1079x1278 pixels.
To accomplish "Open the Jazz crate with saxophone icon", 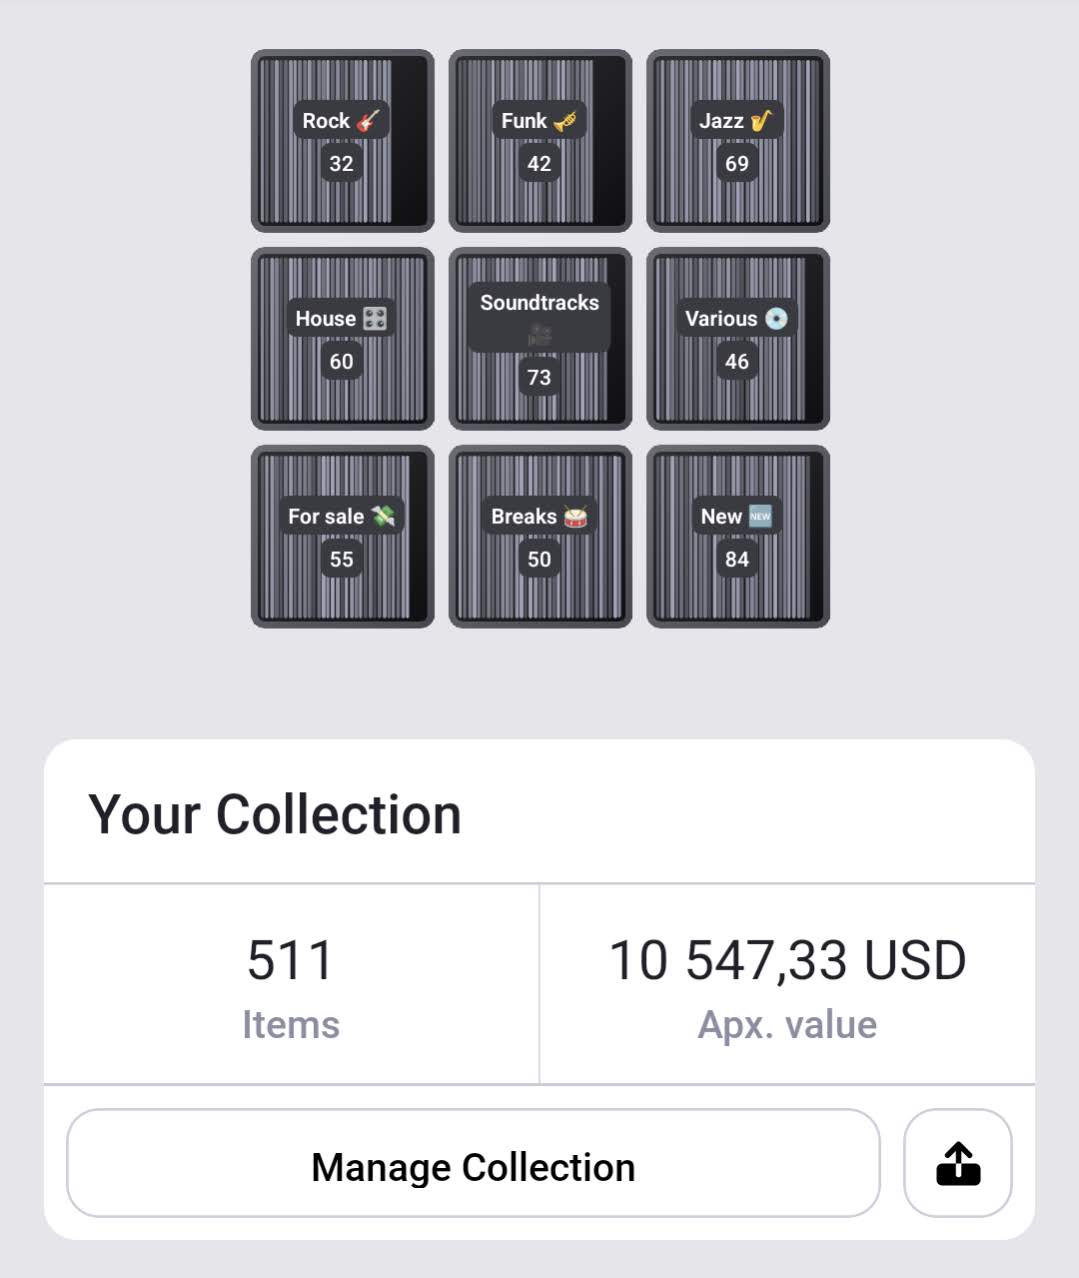I will pyautogui.click(x=738, y=141).
